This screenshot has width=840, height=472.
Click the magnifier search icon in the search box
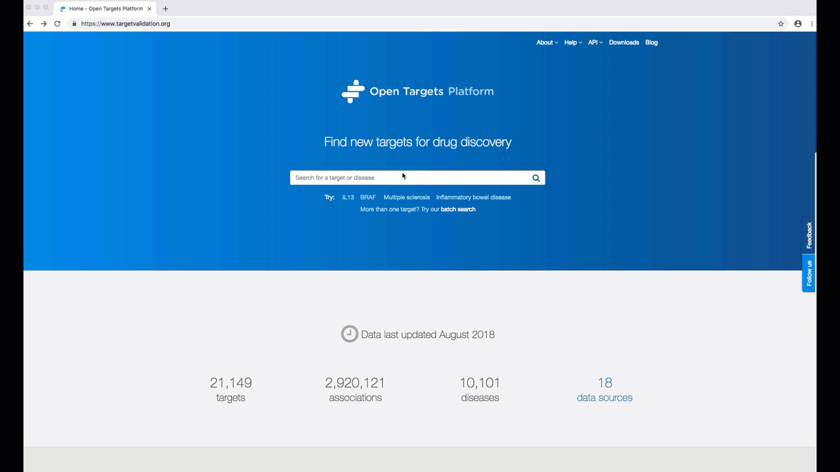coord(536,178)
